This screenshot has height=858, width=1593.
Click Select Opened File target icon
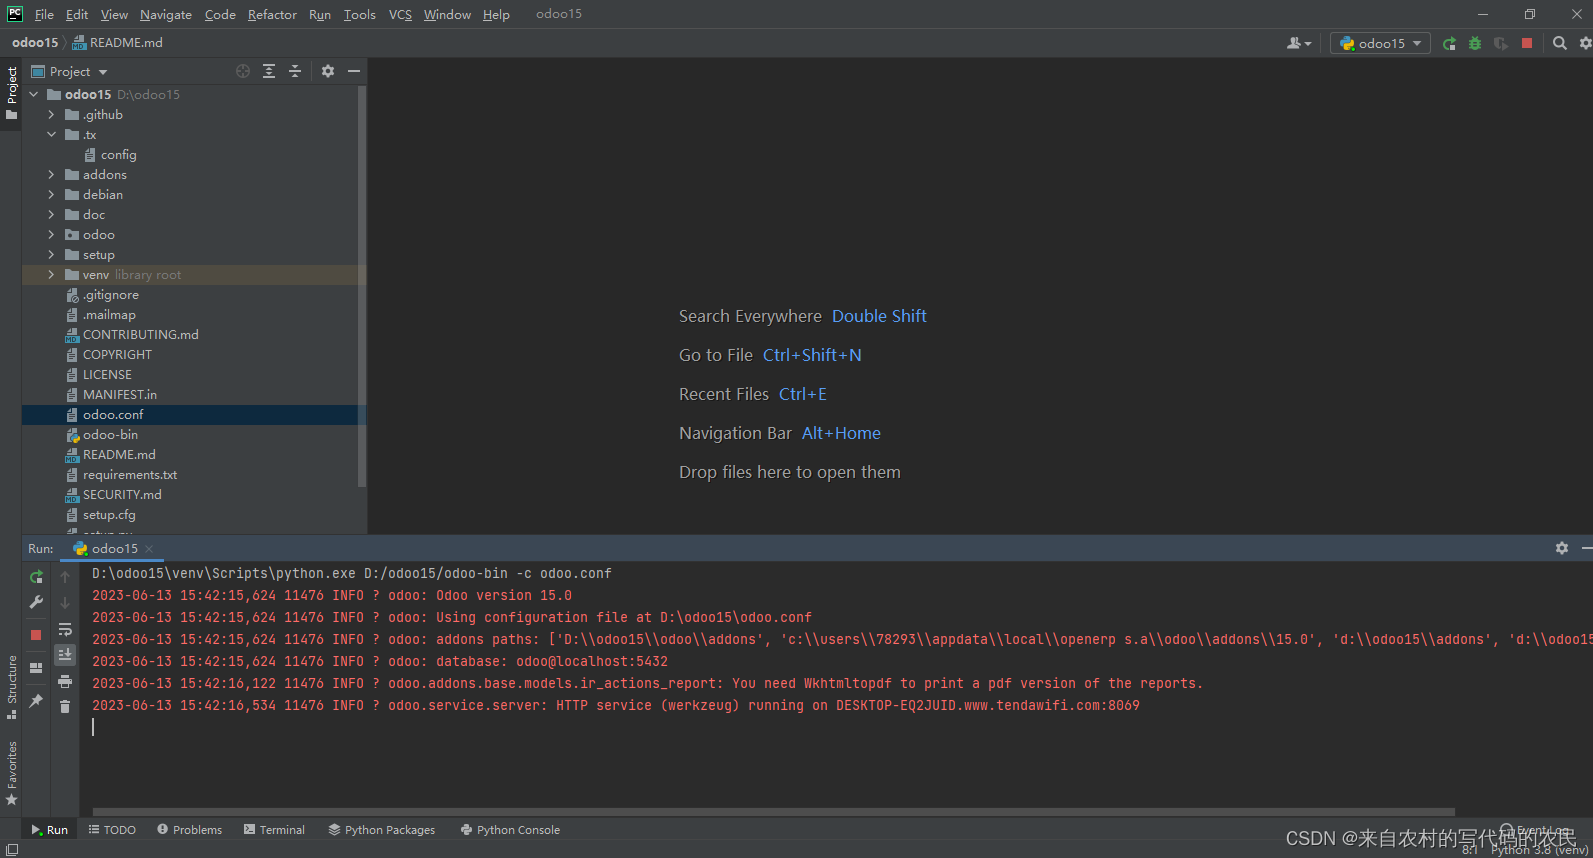(x=243, y=71)
